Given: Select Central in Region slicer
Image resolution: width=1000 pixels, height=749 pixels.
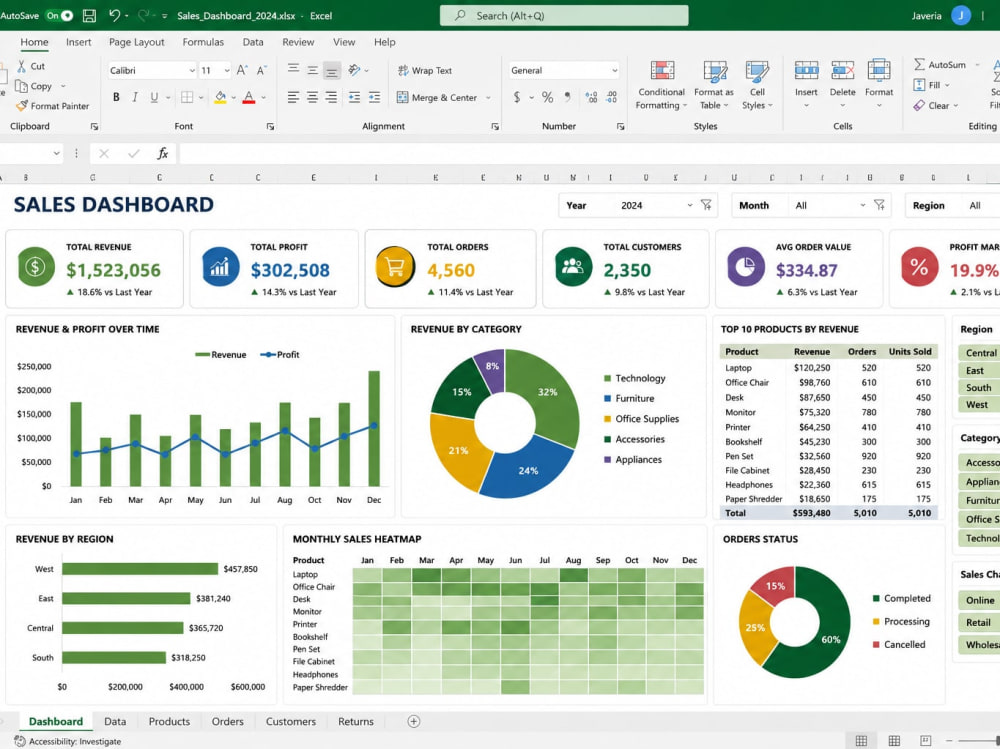Looking at the screenshot, I should pos(980,353).
